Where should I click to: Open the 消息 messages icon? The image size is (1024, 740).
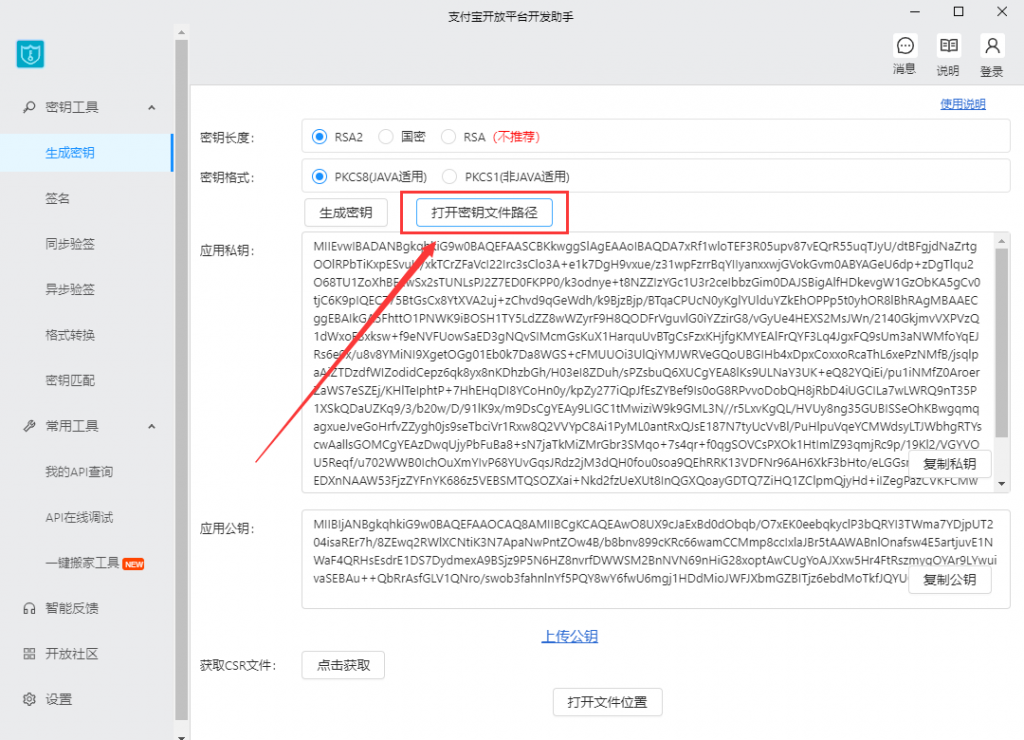click(905, 46)
